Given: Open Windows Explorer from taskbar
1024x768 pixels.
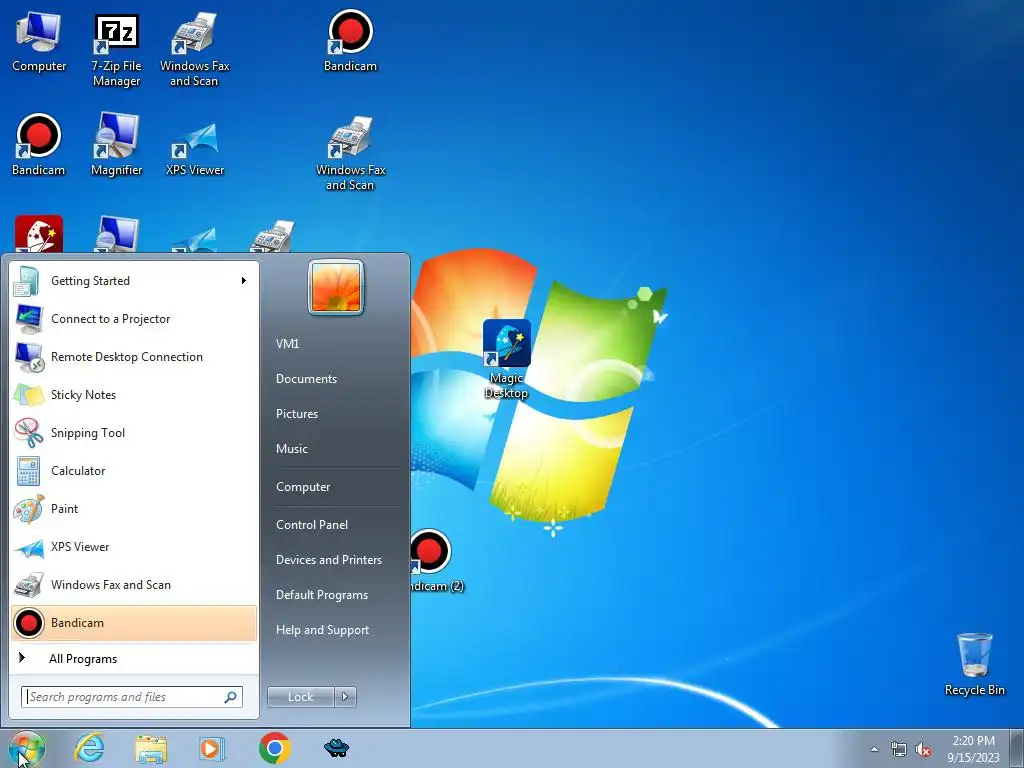Looking at the screenshot, I should click(151, 749).
